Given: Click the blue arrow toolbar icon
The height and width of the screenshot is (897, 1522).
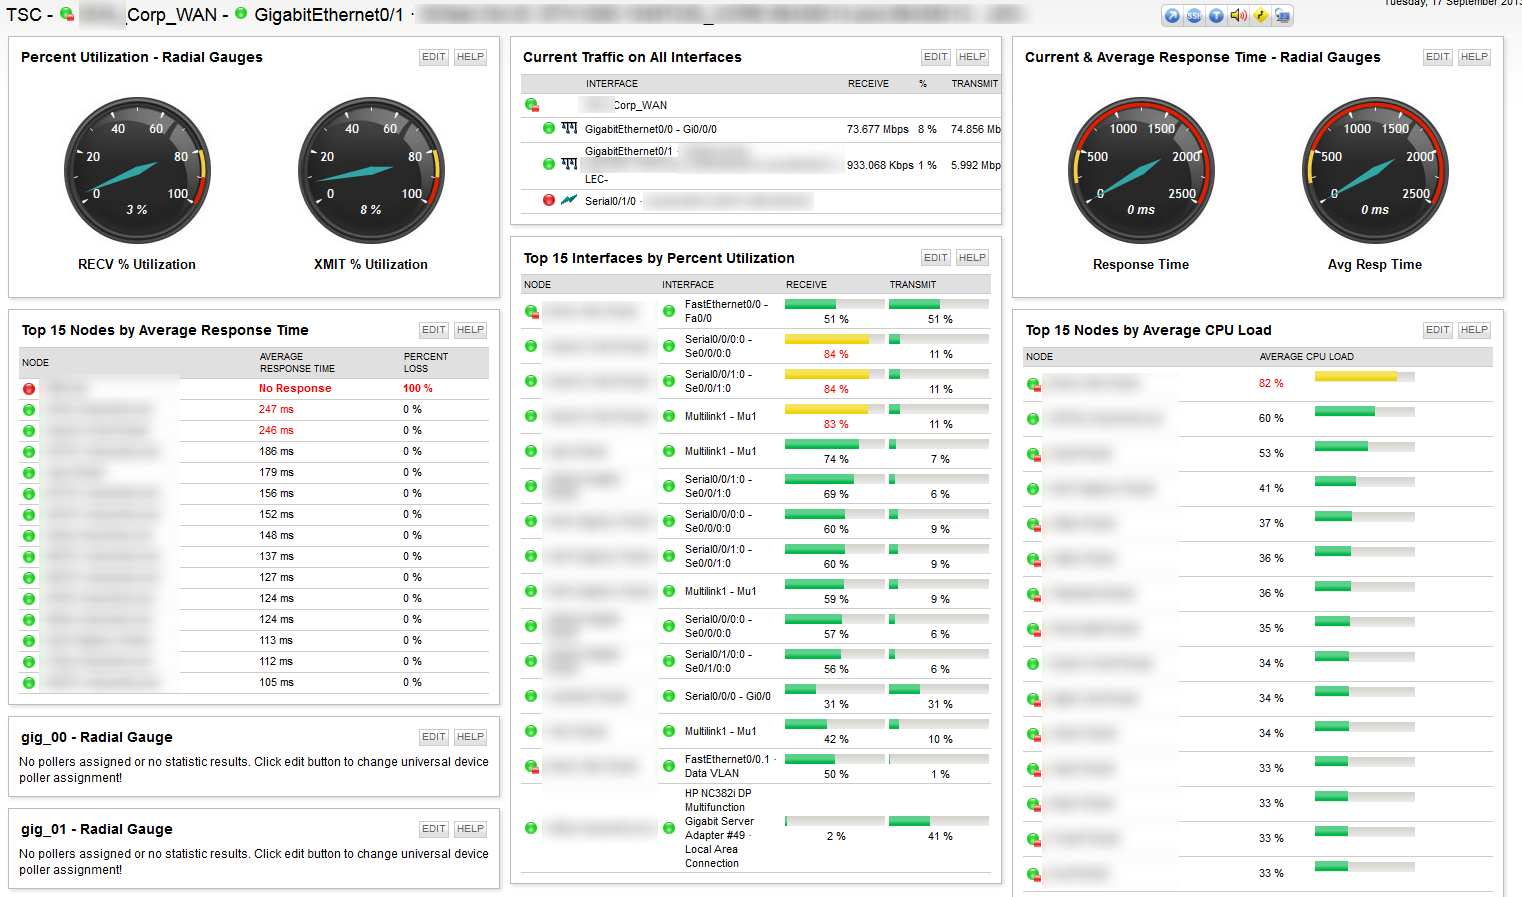Looking at the screenshot, I should coord(1172,15).
